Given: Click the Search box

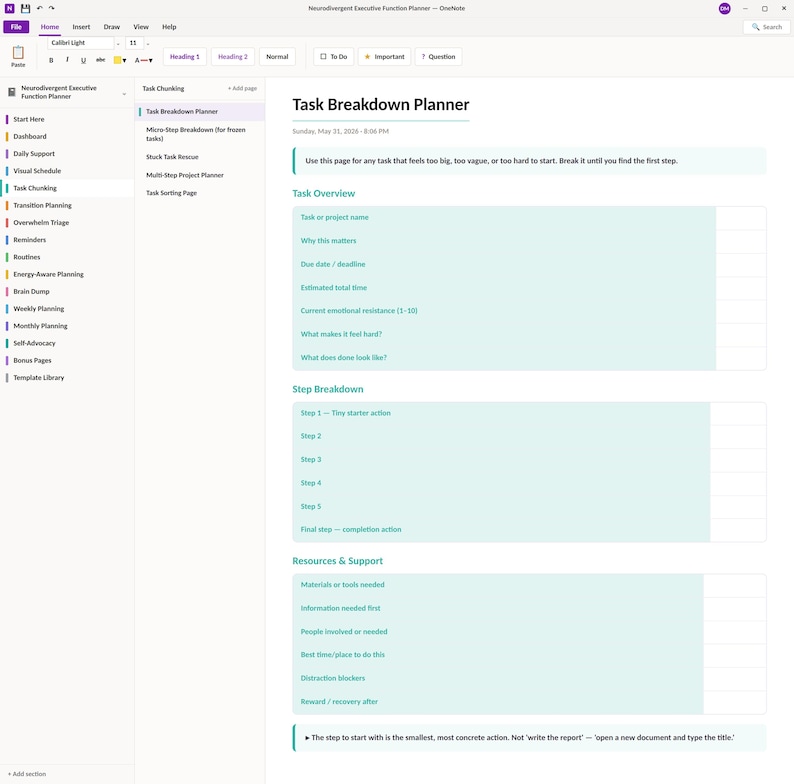Looking at the screenshot, I should tap(767, 27).
